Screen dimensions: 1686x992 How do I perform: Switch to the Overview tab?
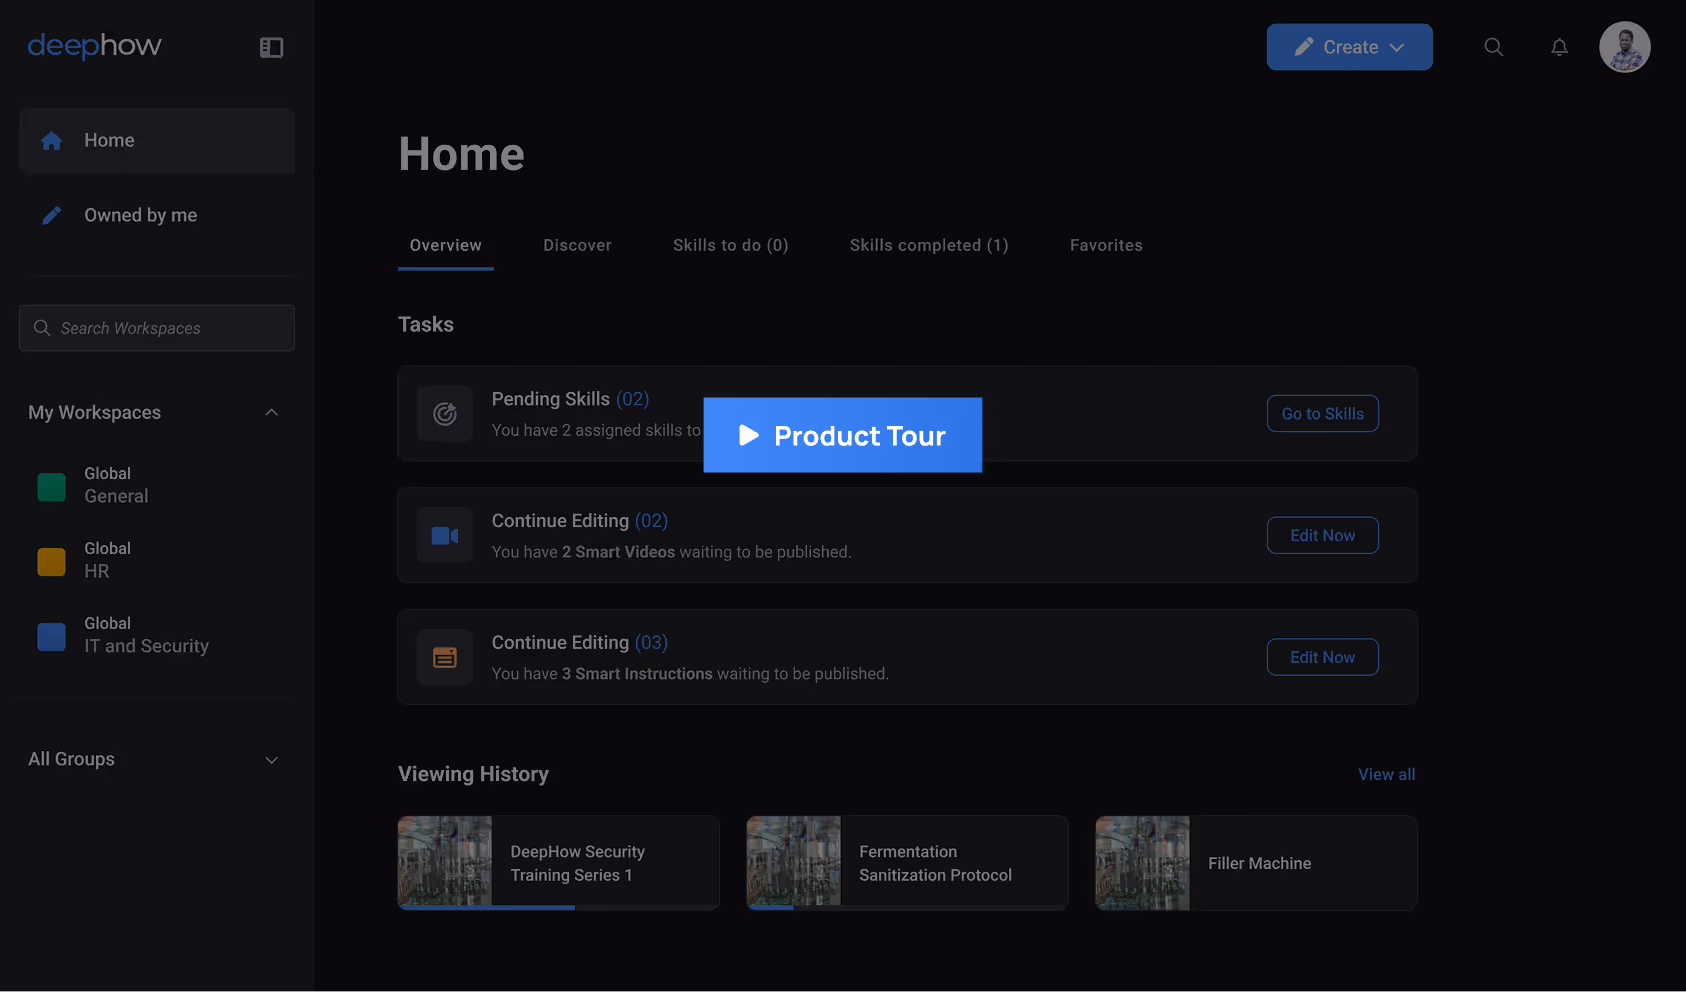click(x=446, y=245)
